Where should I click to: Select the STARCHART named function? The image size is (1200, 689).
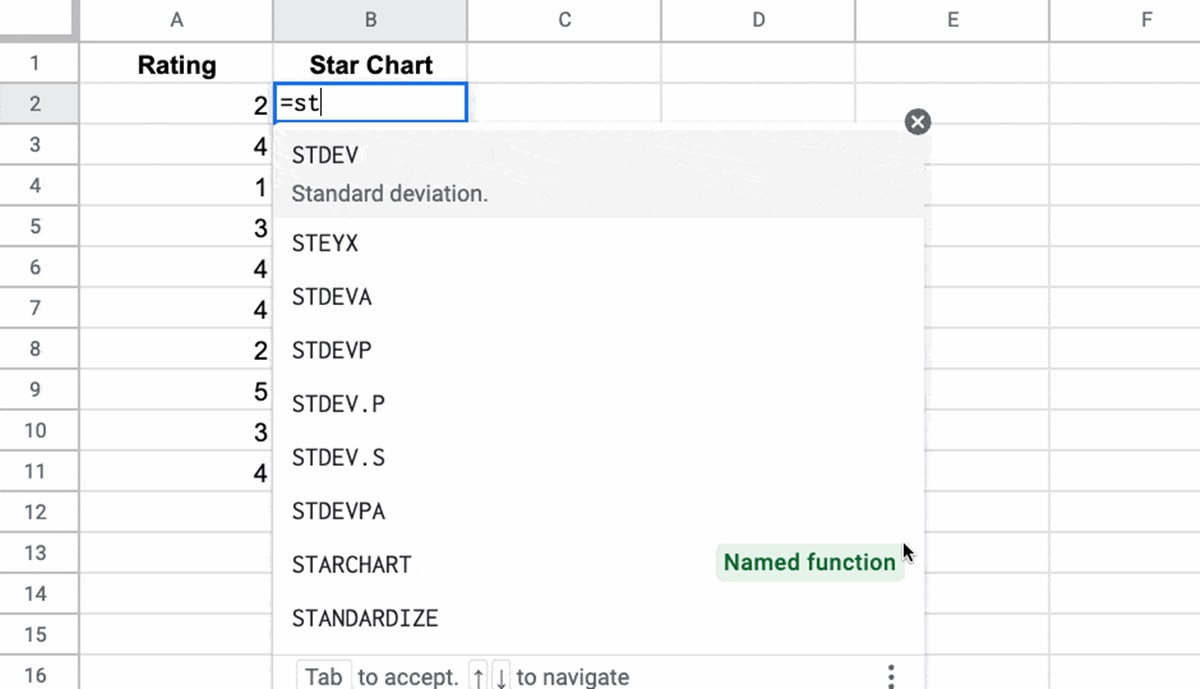(351, 564)
